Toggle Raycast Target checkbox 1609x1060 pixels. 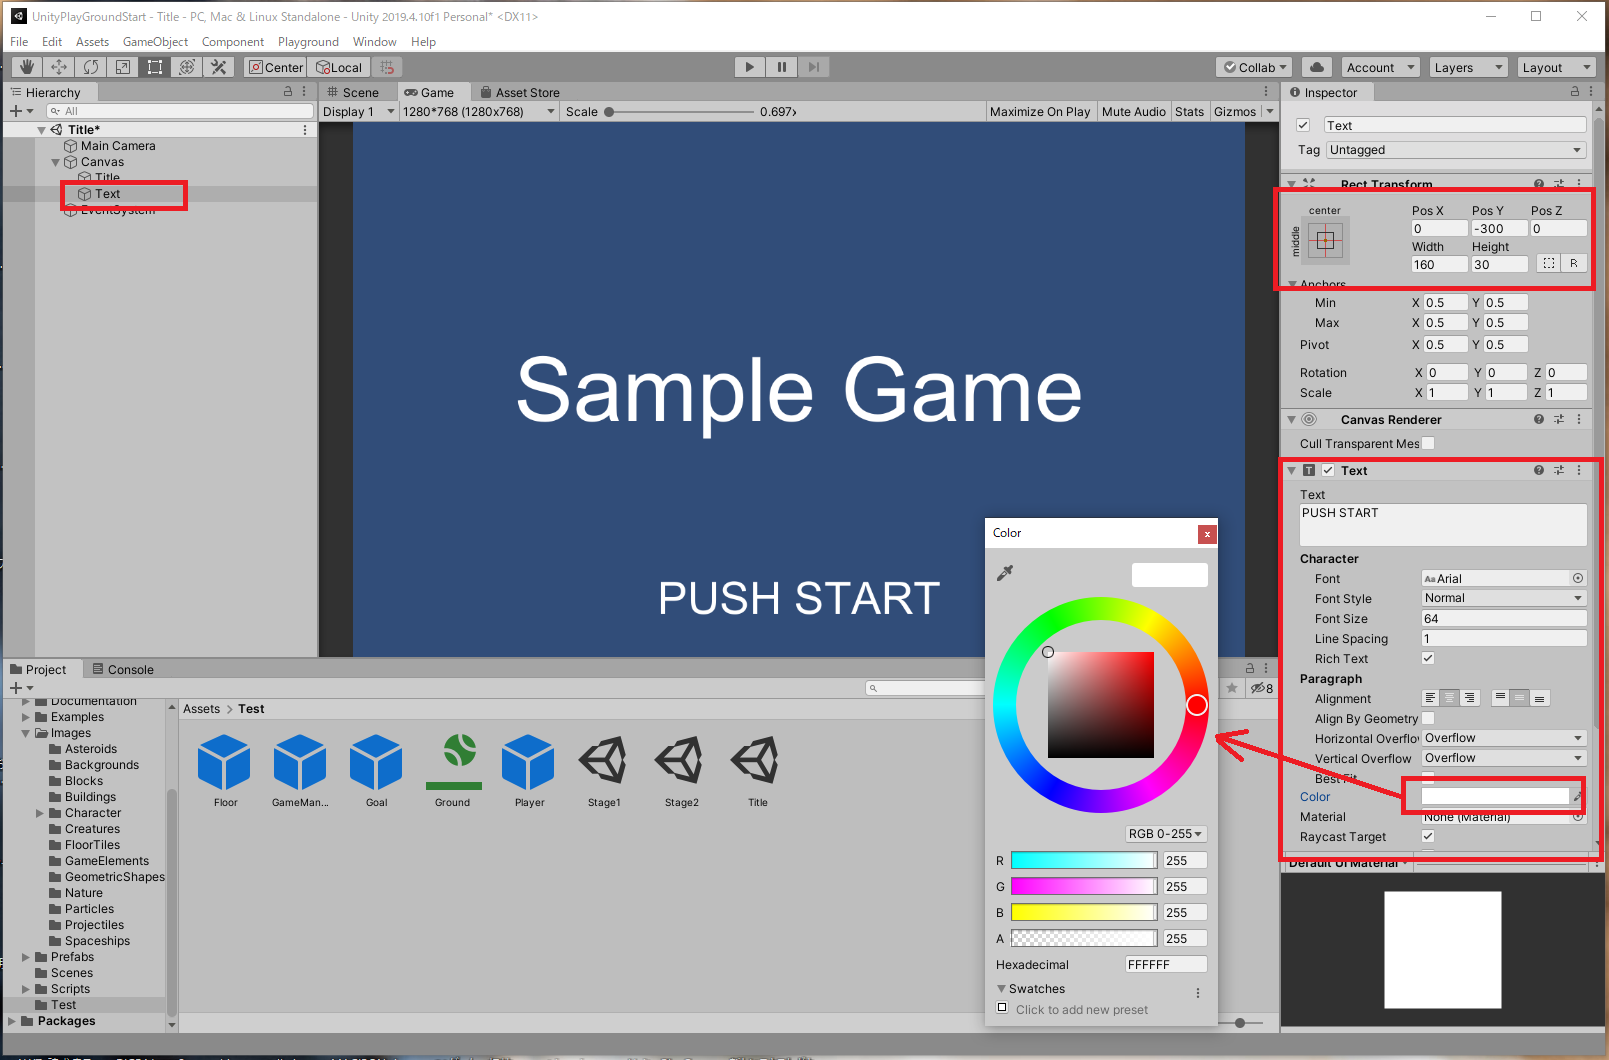click(1428, 836)
